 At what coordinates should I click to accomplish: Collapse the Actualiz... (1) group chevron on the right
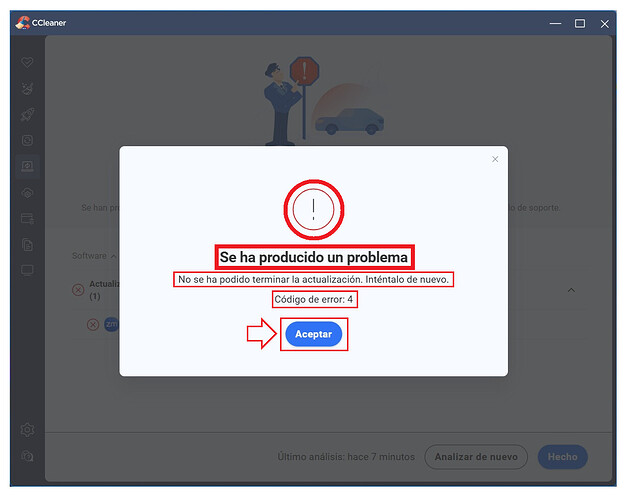tap(571, 290)
